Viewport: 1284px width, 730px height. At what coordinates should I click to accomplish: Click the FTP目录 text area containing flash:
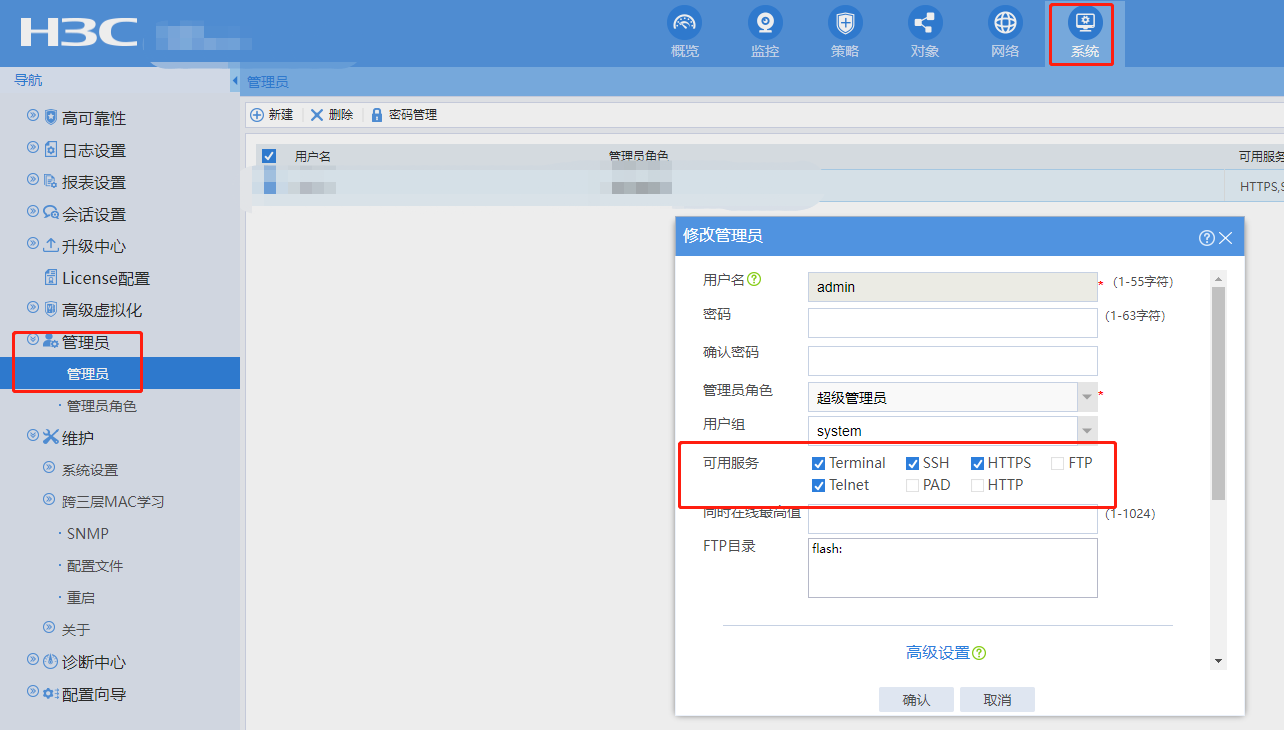tap(952, 568)
